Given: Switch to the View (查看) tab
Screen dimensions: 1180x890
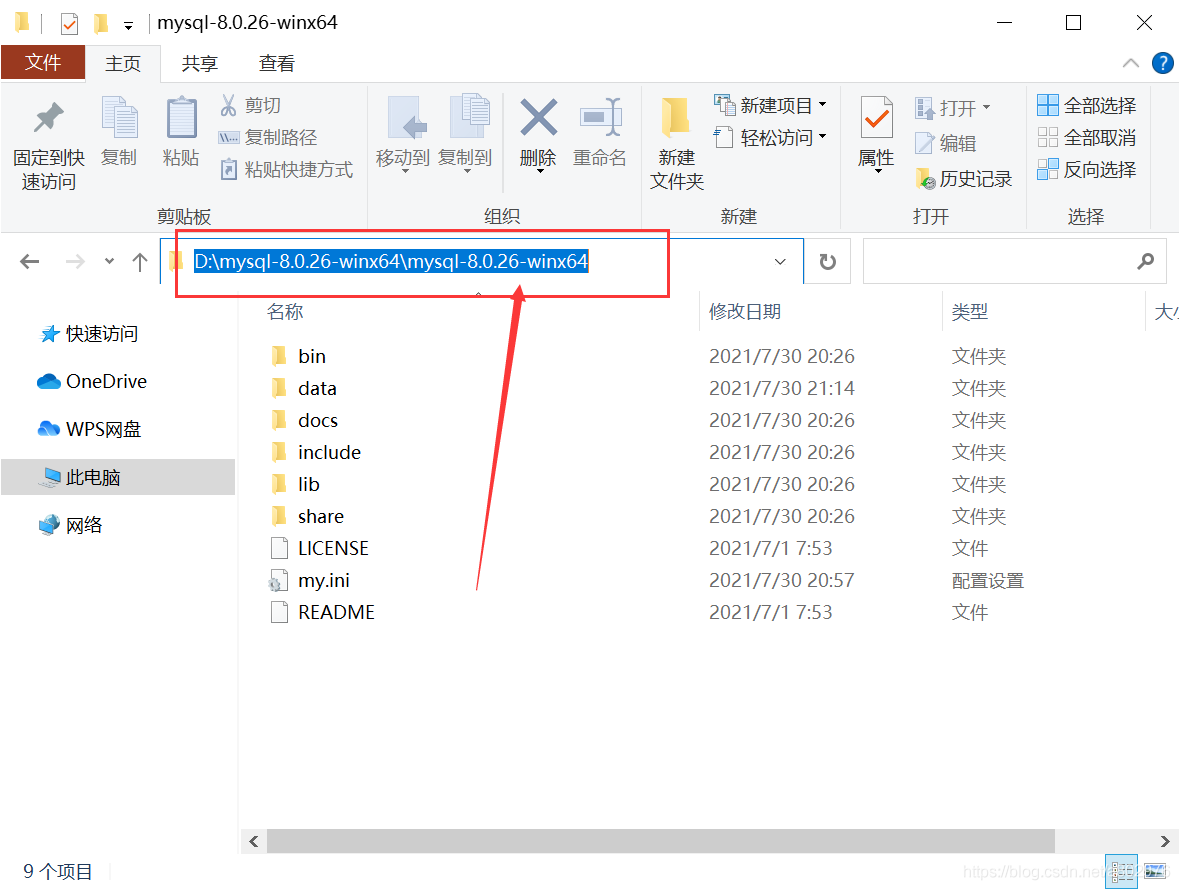Looking at the screenshot, I should point(276,63).
